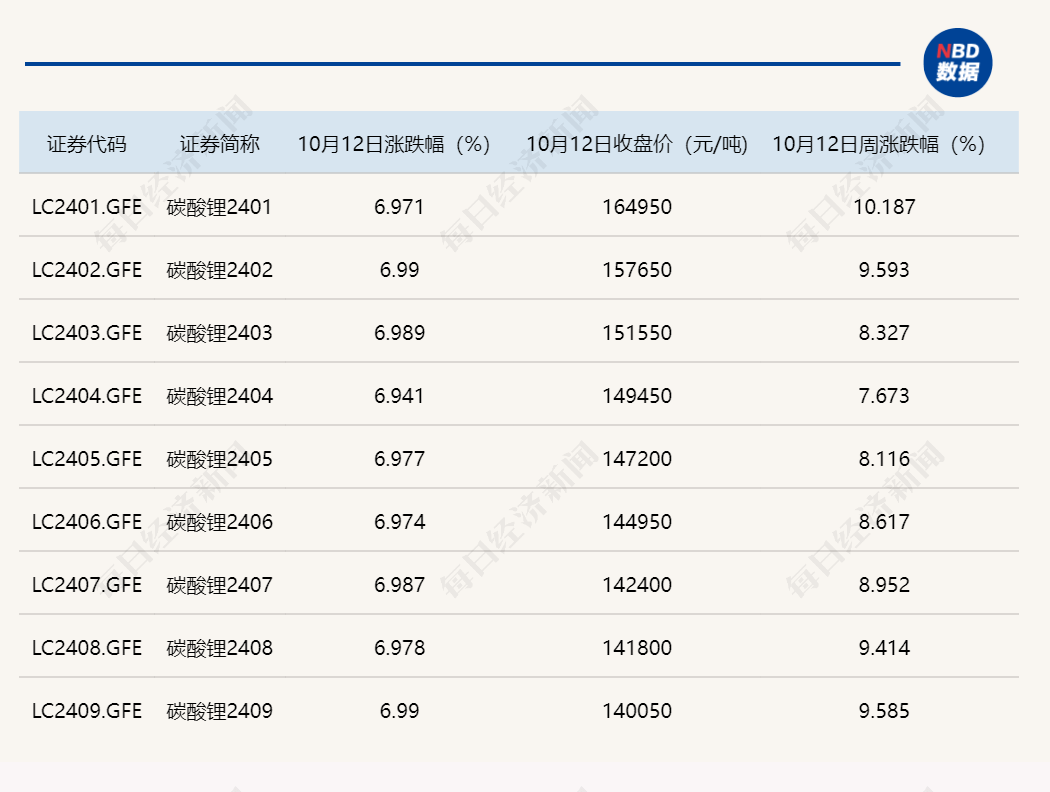
Task: Select the LC2407.GFE code cell
Action: pos(87,585)
